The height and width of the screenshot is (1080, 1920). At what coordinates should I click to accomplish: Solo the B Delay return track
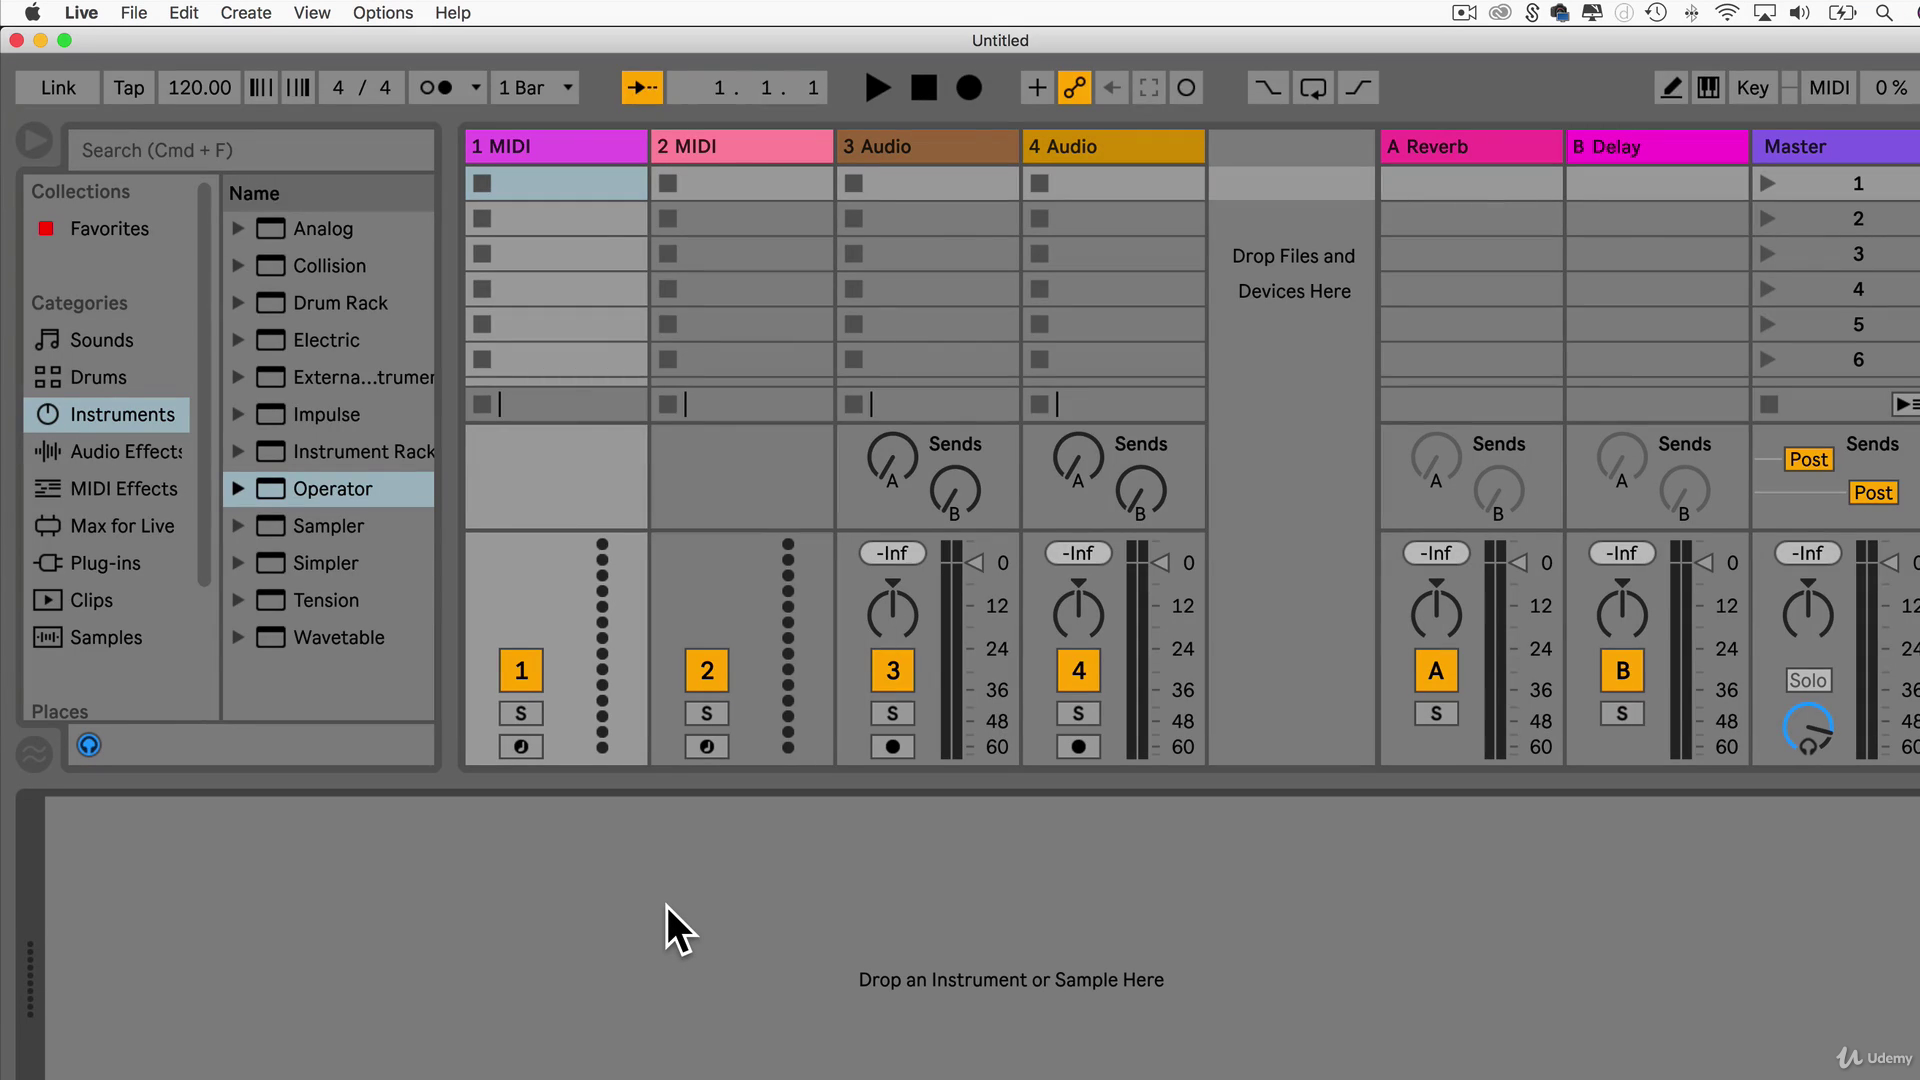click(x=1622, y=714)
